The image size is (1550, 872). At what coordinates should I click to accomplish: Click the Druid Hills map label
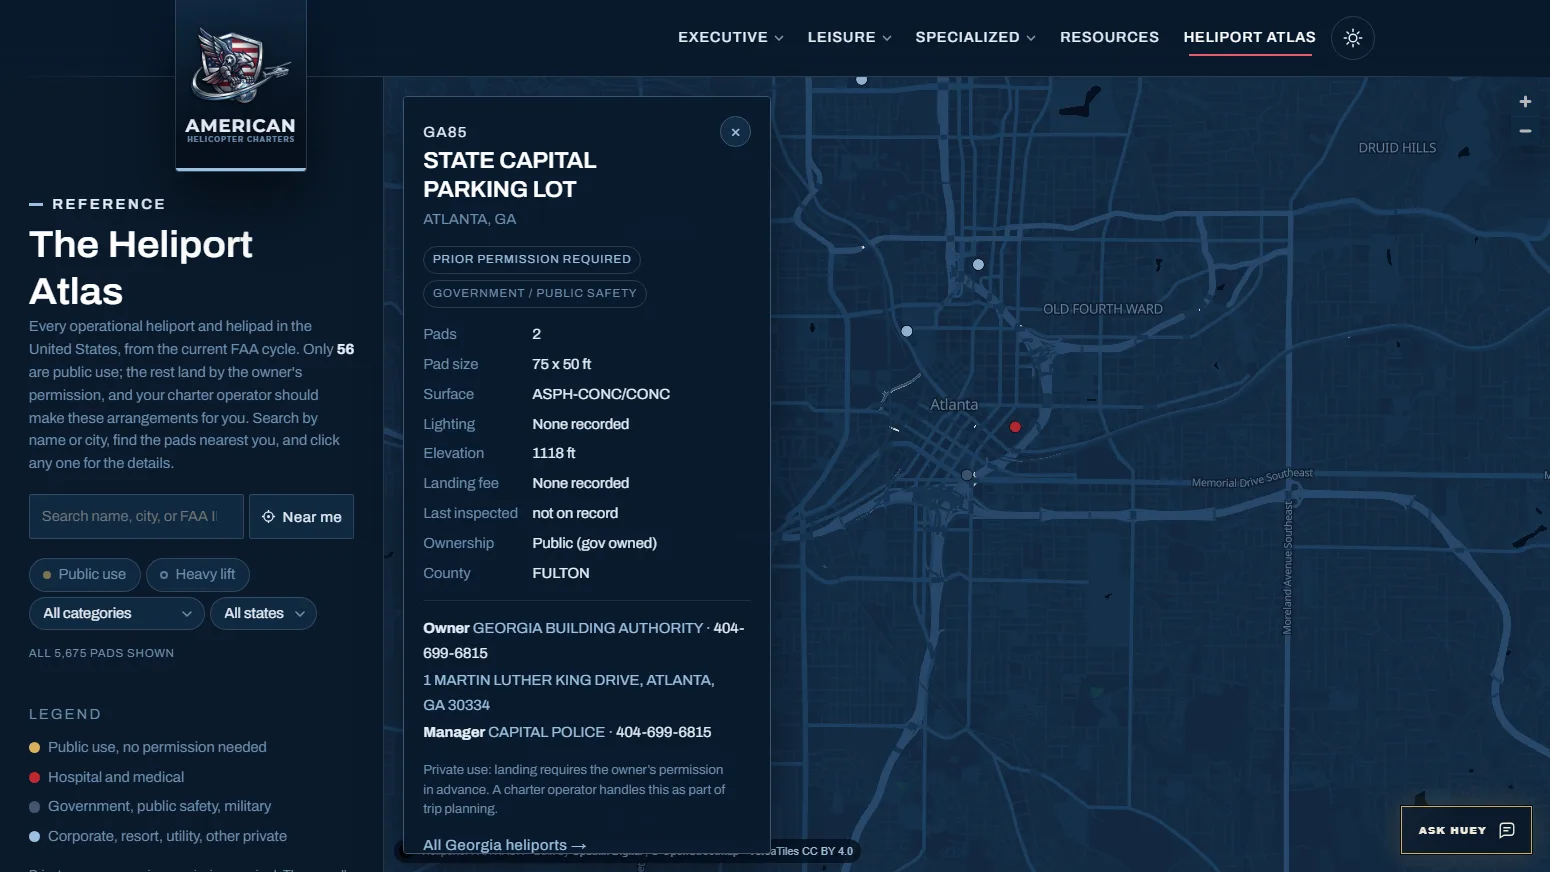tap(1397, 148)
